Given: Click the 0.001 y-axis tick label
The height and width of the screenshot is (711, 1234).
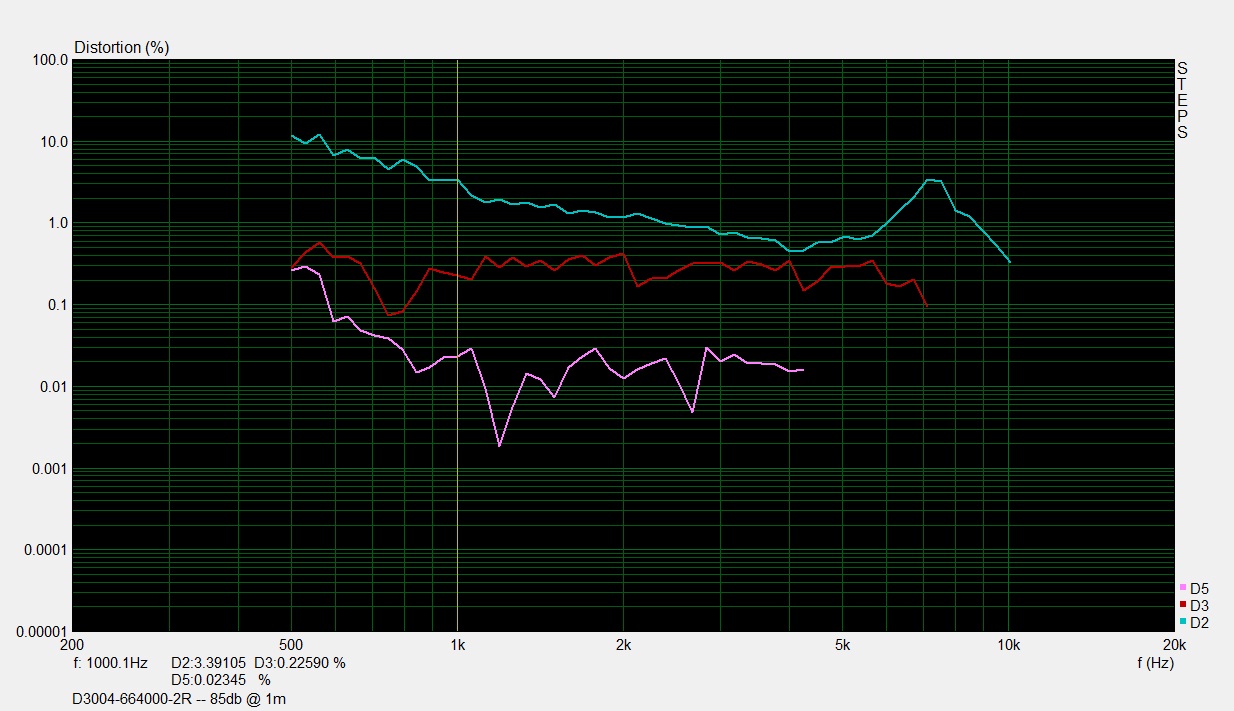Looking at the screenshot, I should pyautogui.click(x=50, y=468).
